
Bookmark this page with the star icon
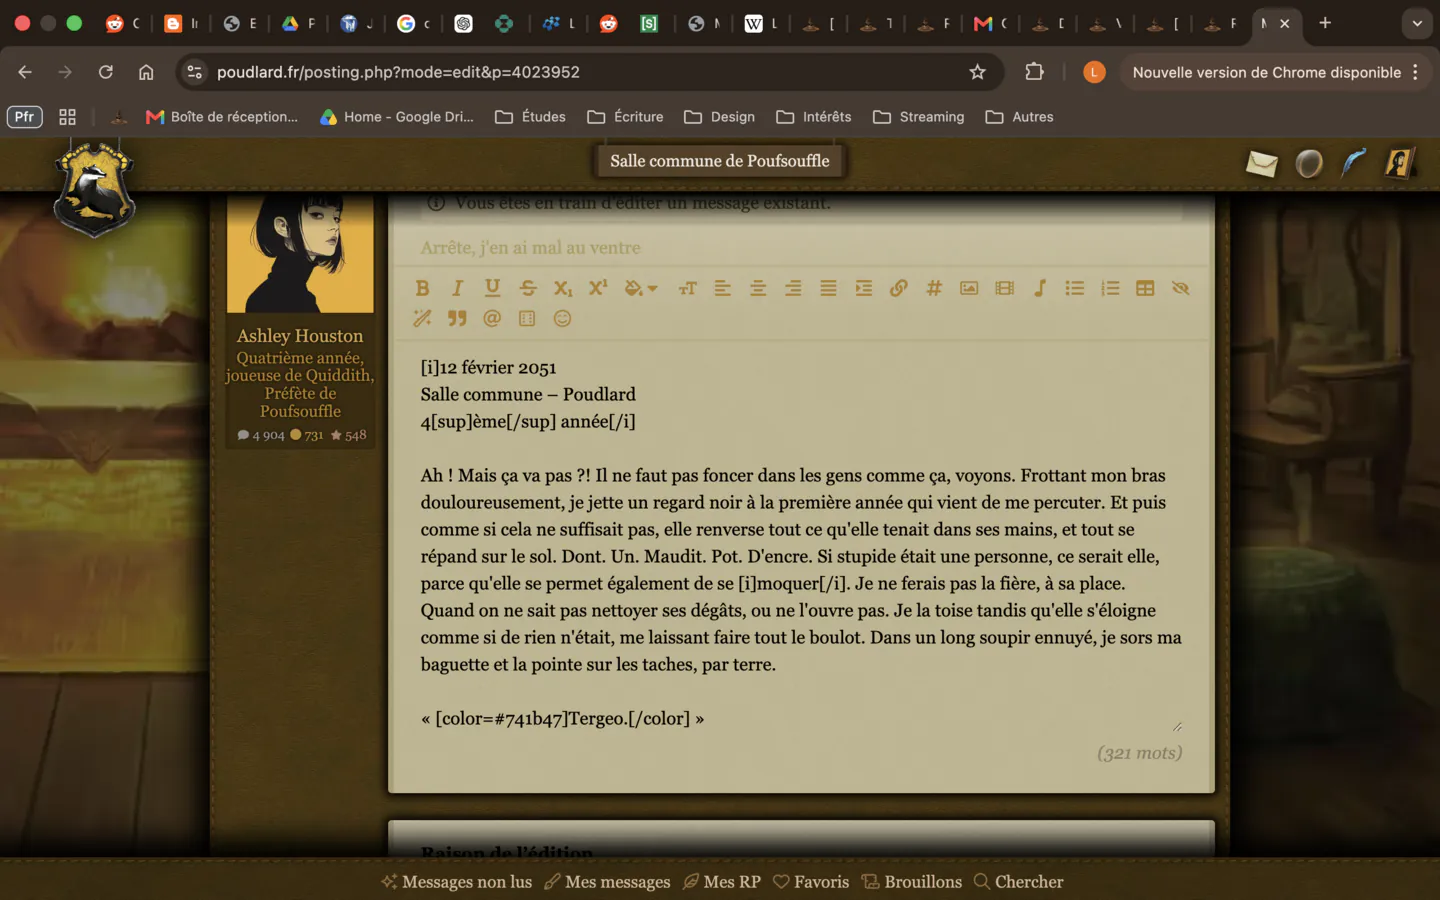[x=977, y=72]
